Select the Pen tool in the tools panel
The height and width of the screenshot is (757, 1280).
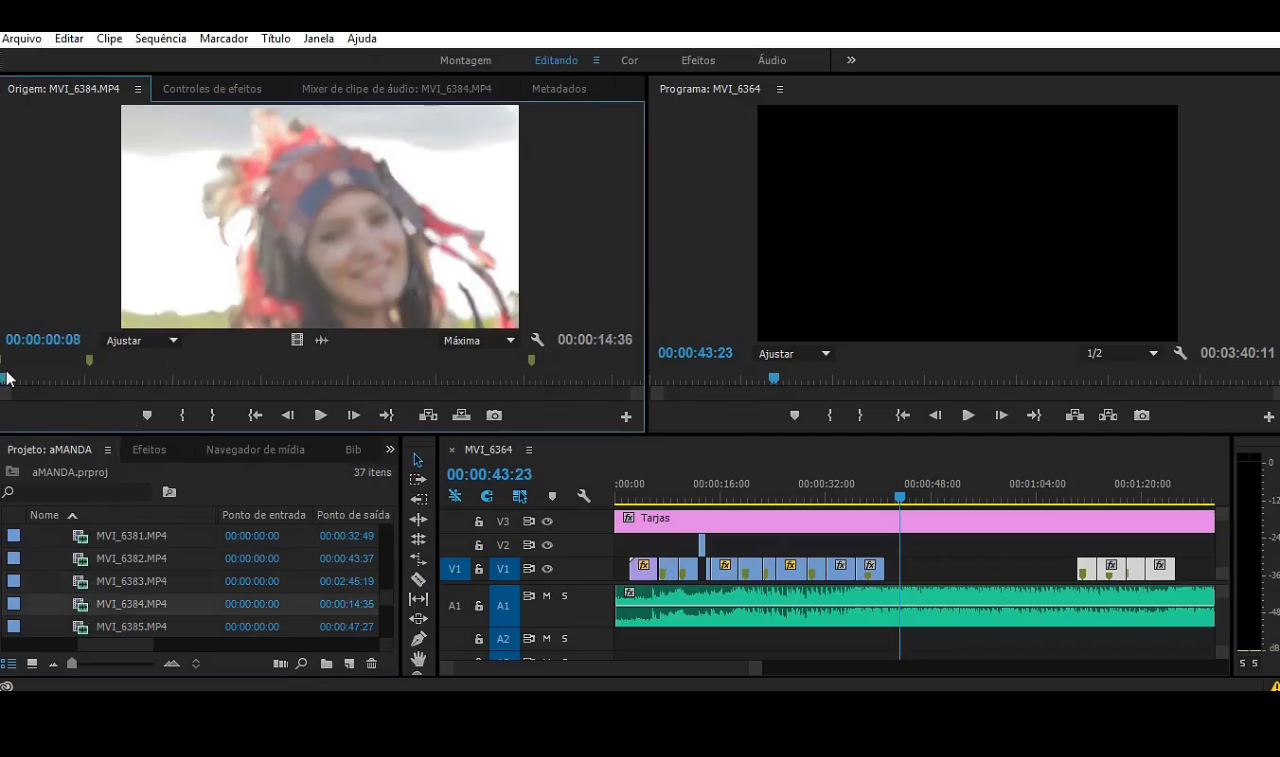(x=418, y=638)
